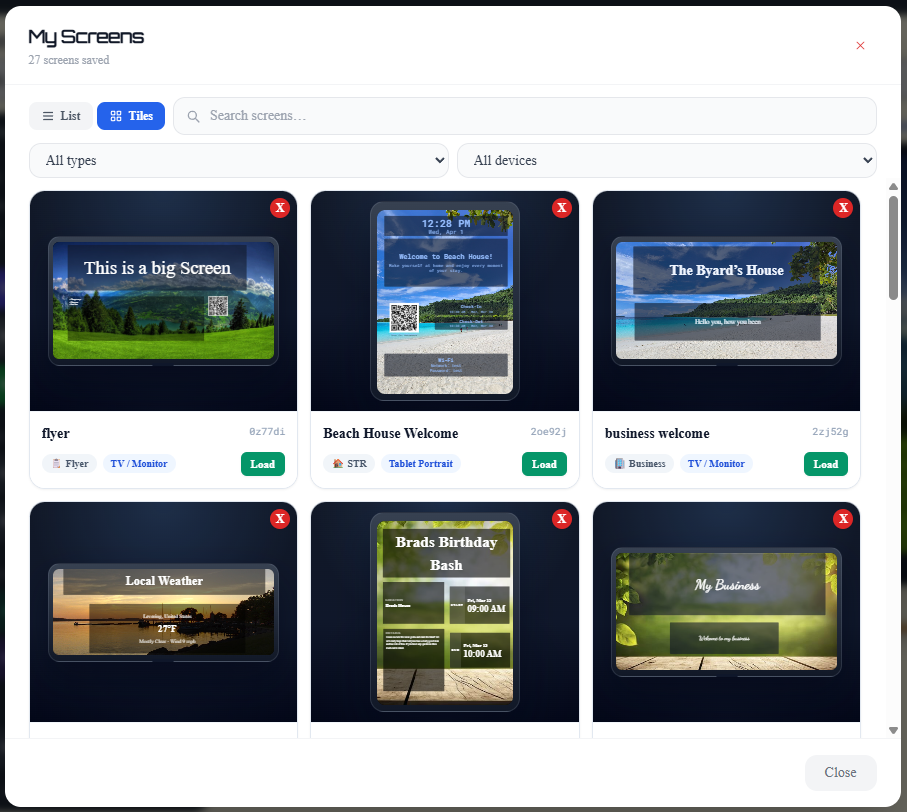Open The Byard's House thumbnail
907x812 pixels.
point(726,301)
